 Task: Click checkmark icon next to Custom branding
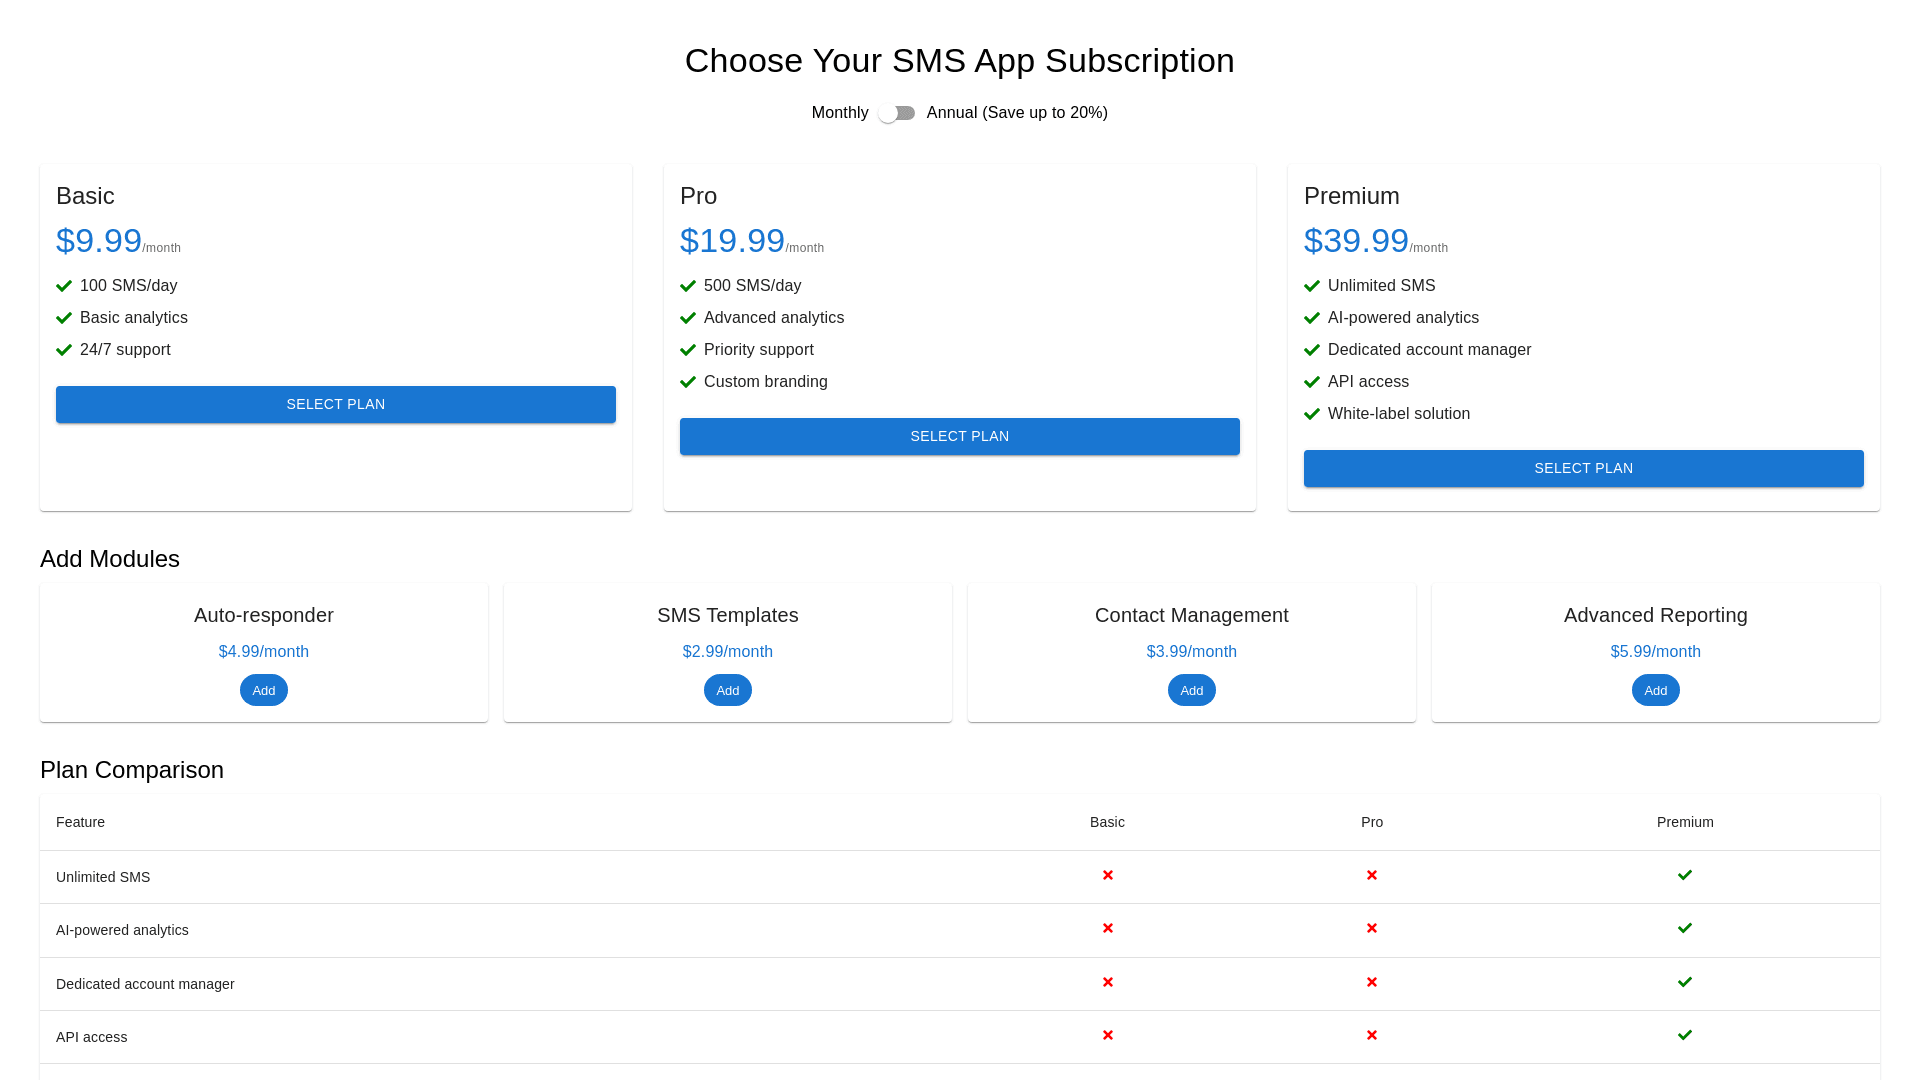688,382
